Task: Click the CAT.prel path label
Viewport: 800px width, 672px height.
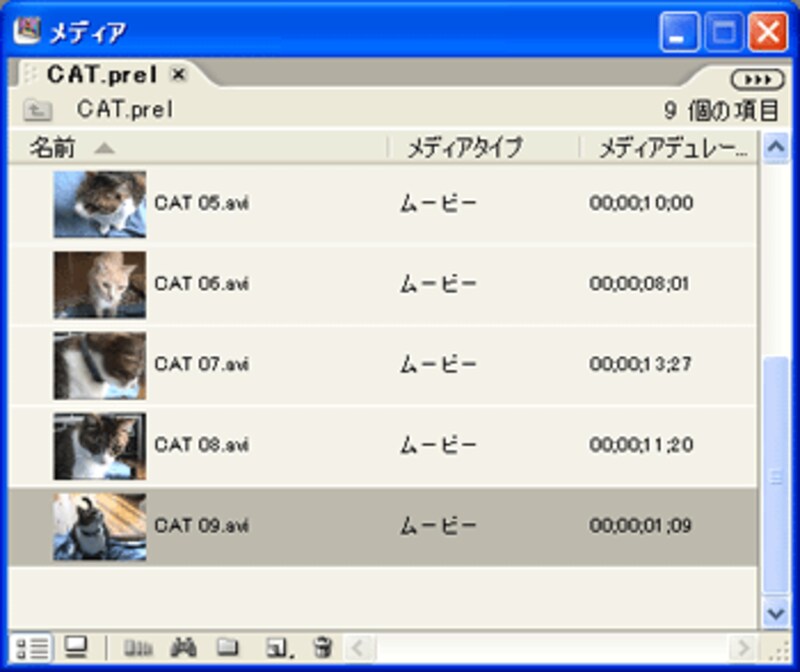Action: 125,110
